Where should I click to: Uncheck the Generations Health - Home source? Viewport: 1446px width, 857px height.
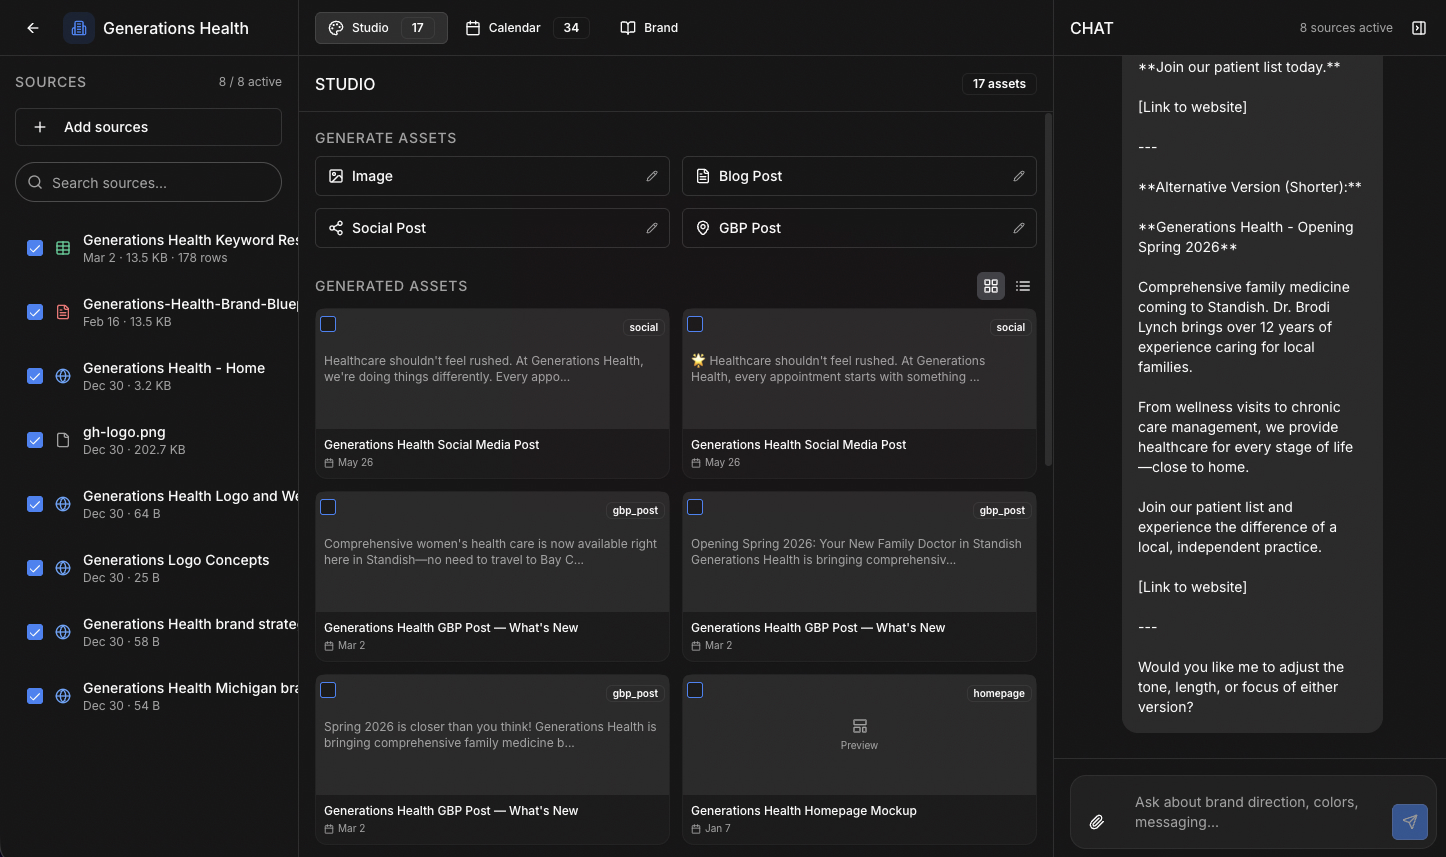[35, 376]
